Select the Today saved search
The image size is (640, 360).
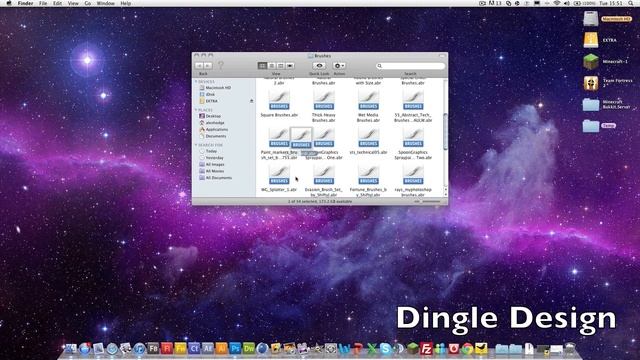pyautogui.click(x=208, y=151)
